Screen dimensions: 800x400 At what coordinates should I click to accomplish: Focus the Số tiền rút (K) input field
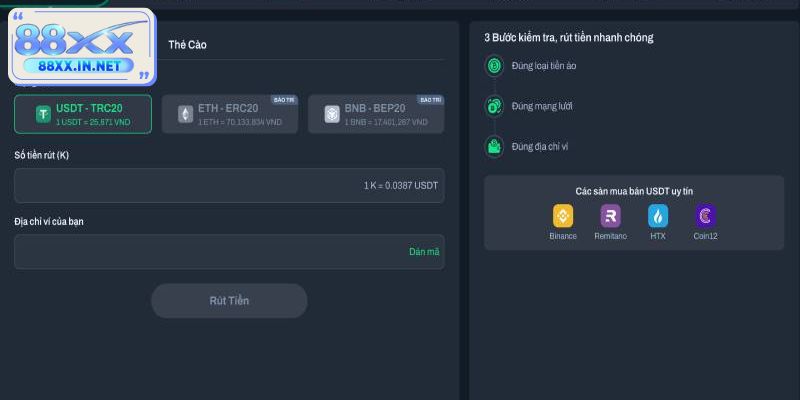pyautogui.click(x=229, y=186)
